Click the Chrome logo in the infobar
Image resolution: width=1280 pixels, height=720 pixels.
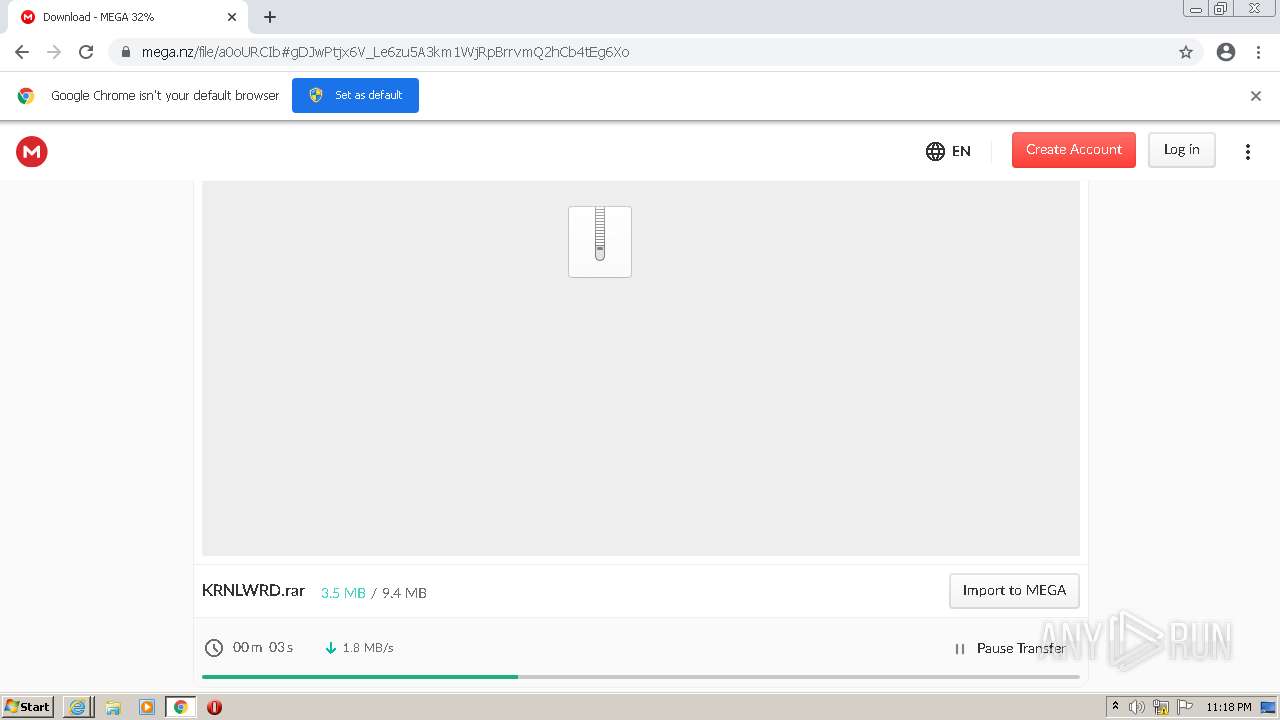point(26,96)
